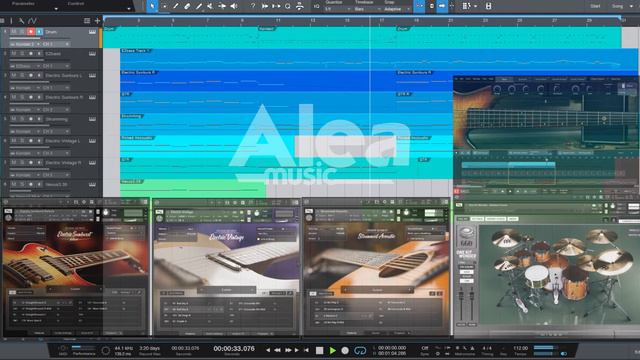This screenshot has height=360, width=640.
Task: Mute the EZbass track
Action: coord(14,53)
